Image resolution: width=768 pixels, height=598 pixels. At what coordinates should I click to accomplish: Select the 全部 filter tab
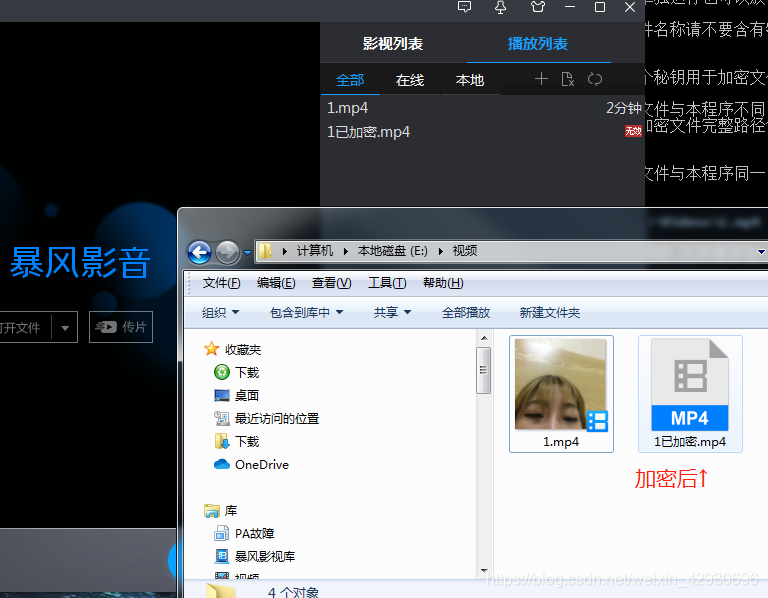[350, 80]
